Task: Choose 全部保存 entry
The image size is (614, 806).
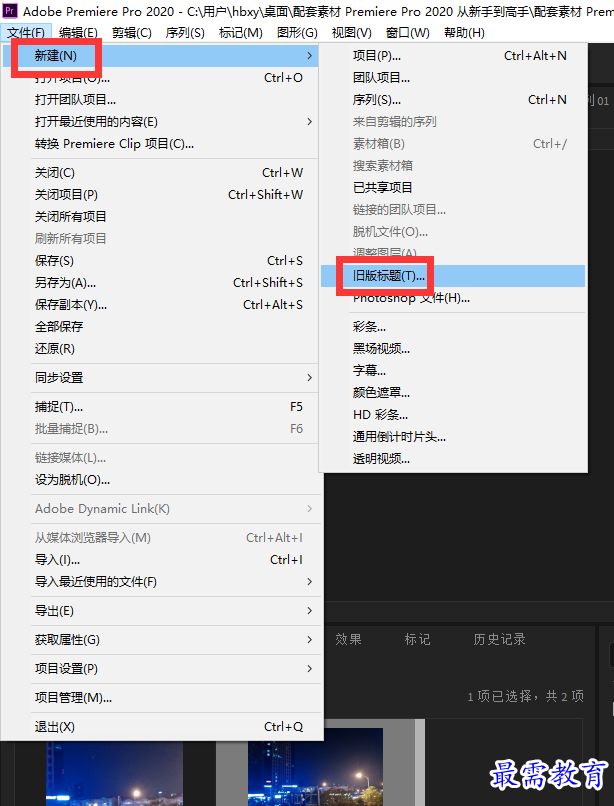Action: point(160,327)
